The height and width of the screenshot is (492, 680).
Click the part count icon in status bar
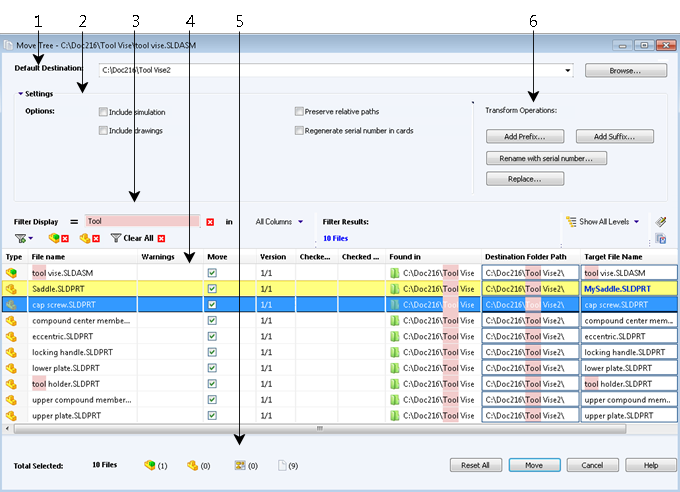193,465
